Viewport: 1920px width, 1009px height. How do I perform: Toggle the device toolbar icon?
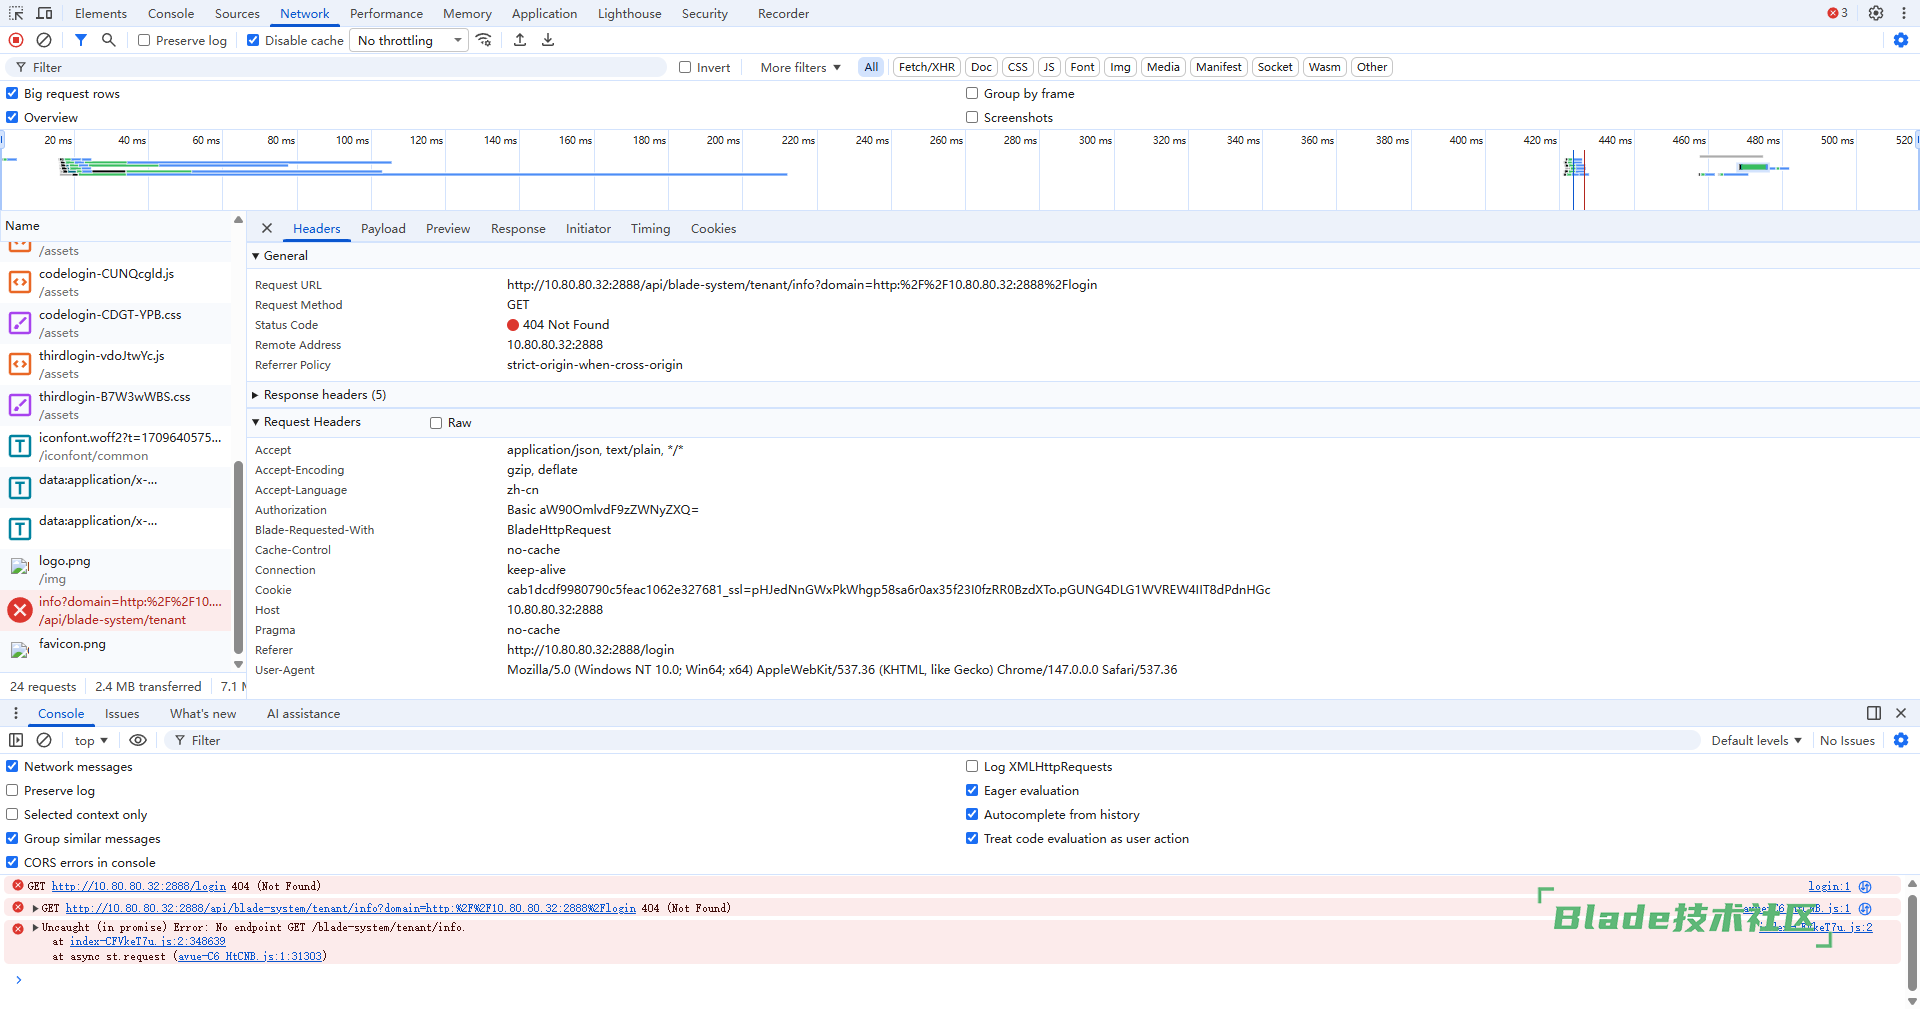click(x=45, y=13)
